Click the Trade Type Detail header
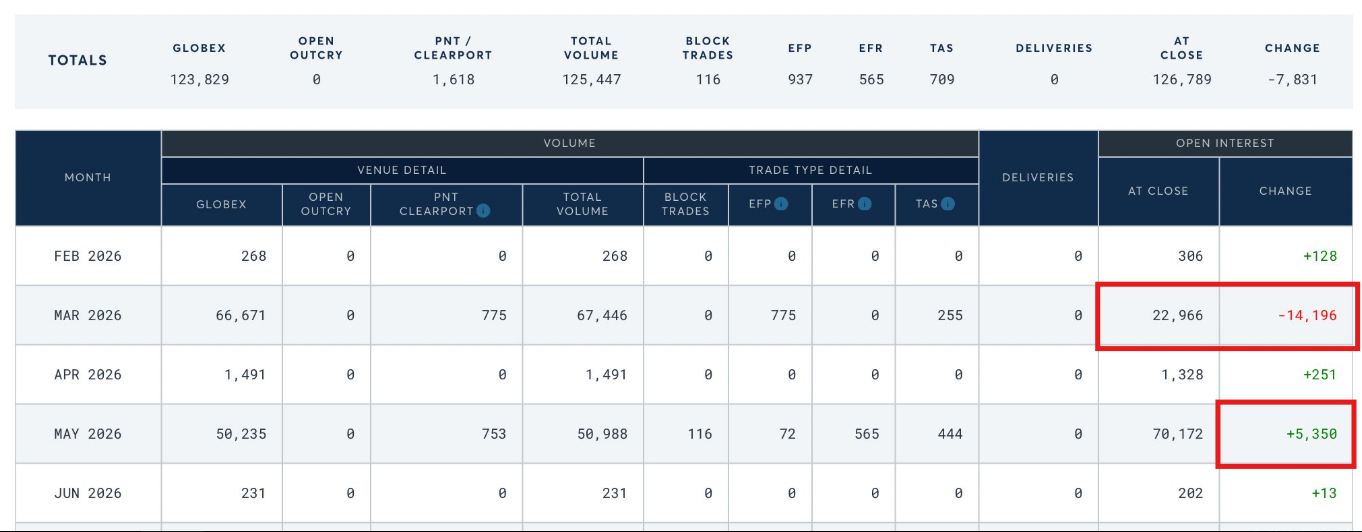 tap(810, 170)
